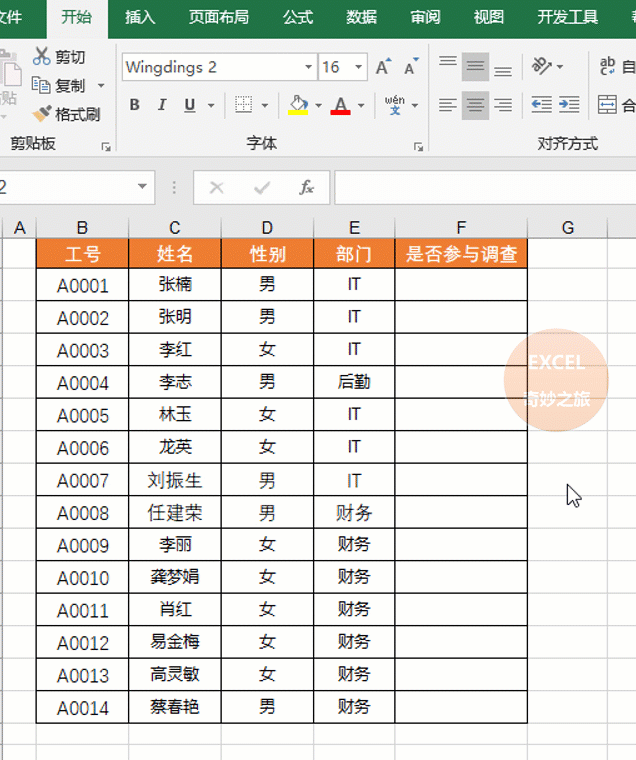Open the Name Box dropdown
Image resolution: width=636 pixels, height=760 pixels.
tap(142, 186)
